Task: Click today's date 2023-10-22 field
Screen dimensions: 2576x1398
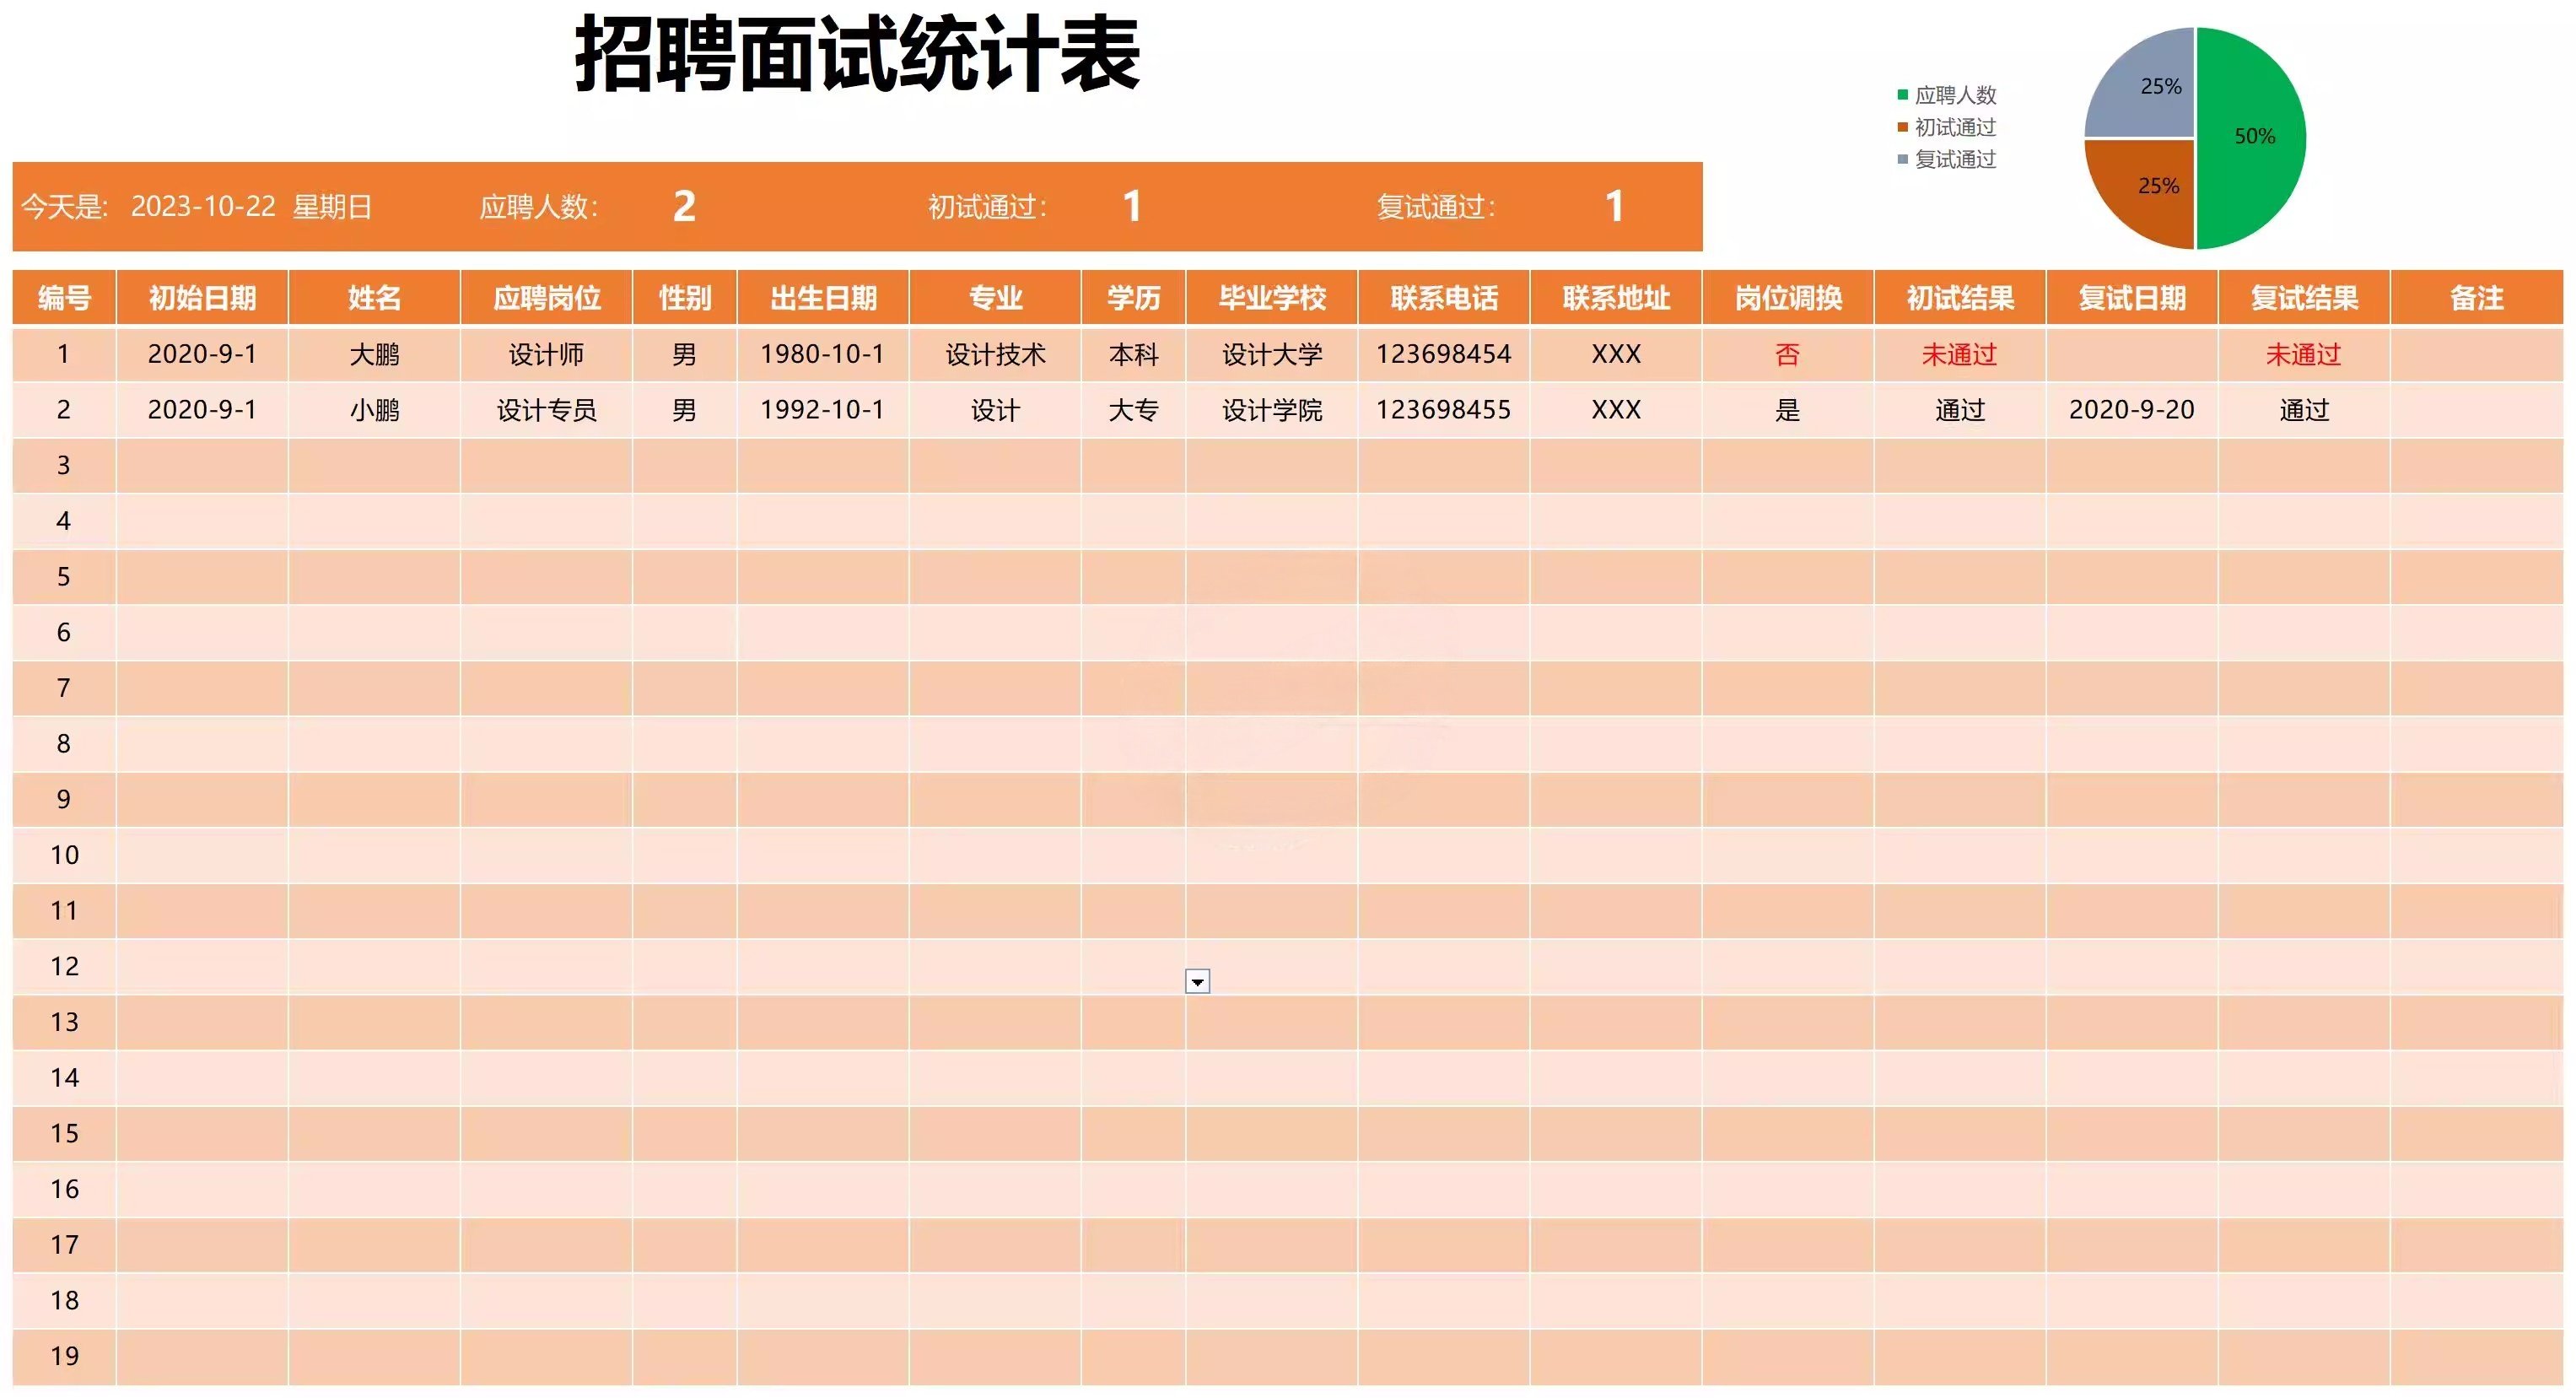Action: [203, 207]
